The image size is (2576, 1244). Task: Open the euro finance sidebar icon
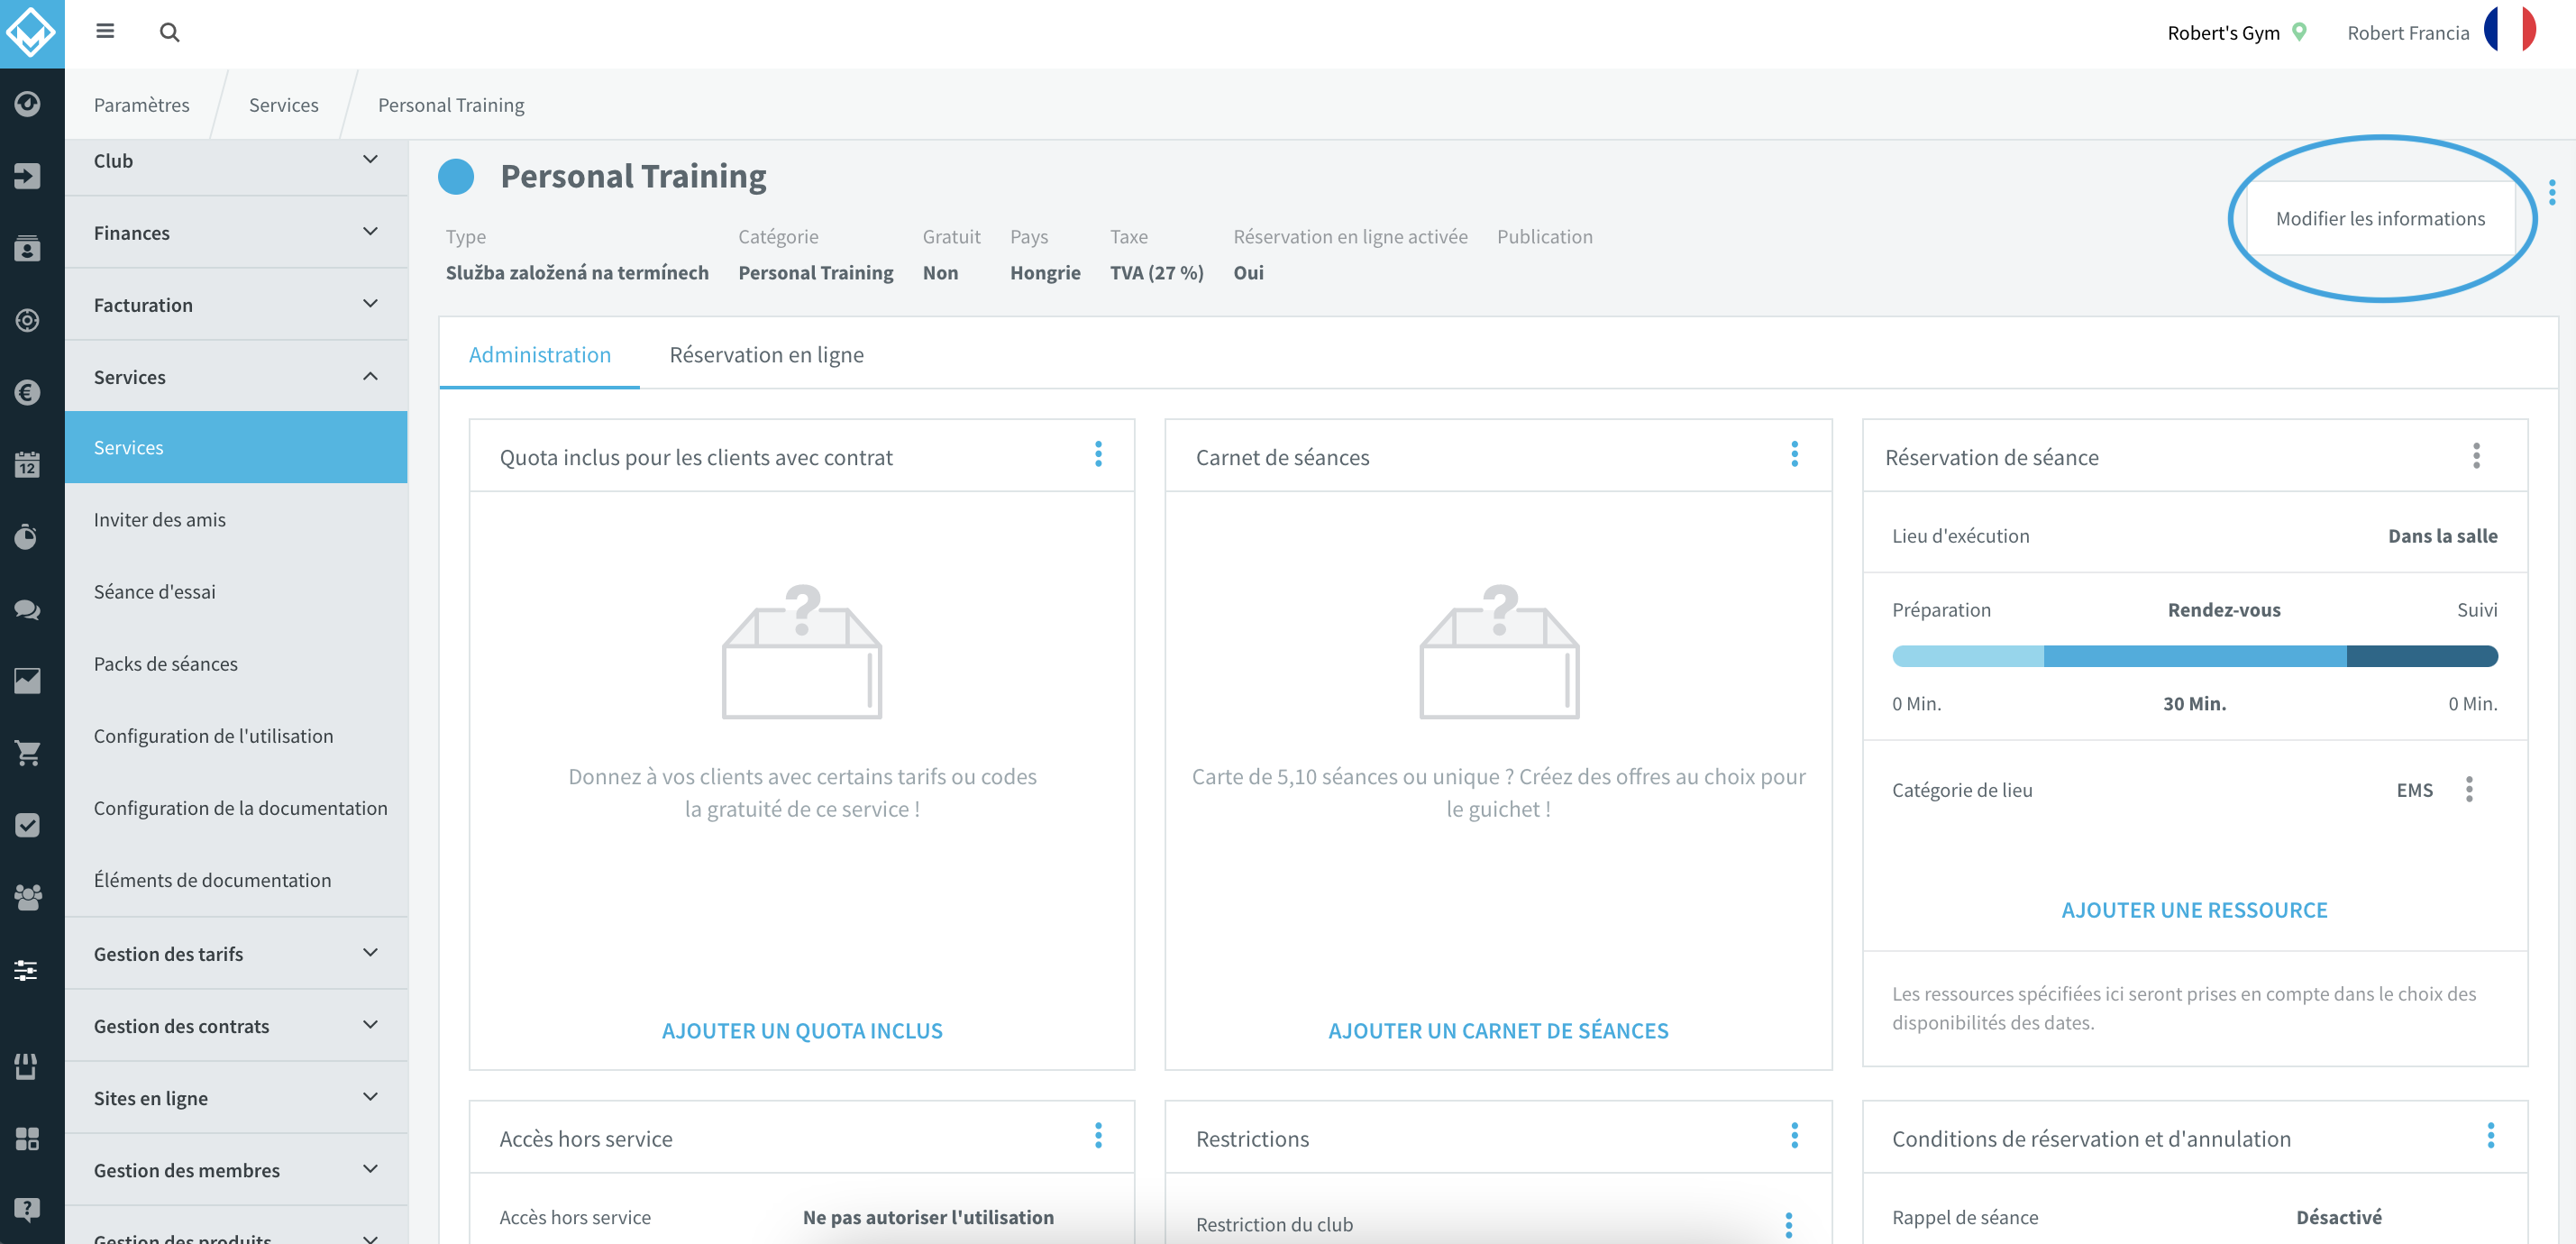click(x=28, y=392)
